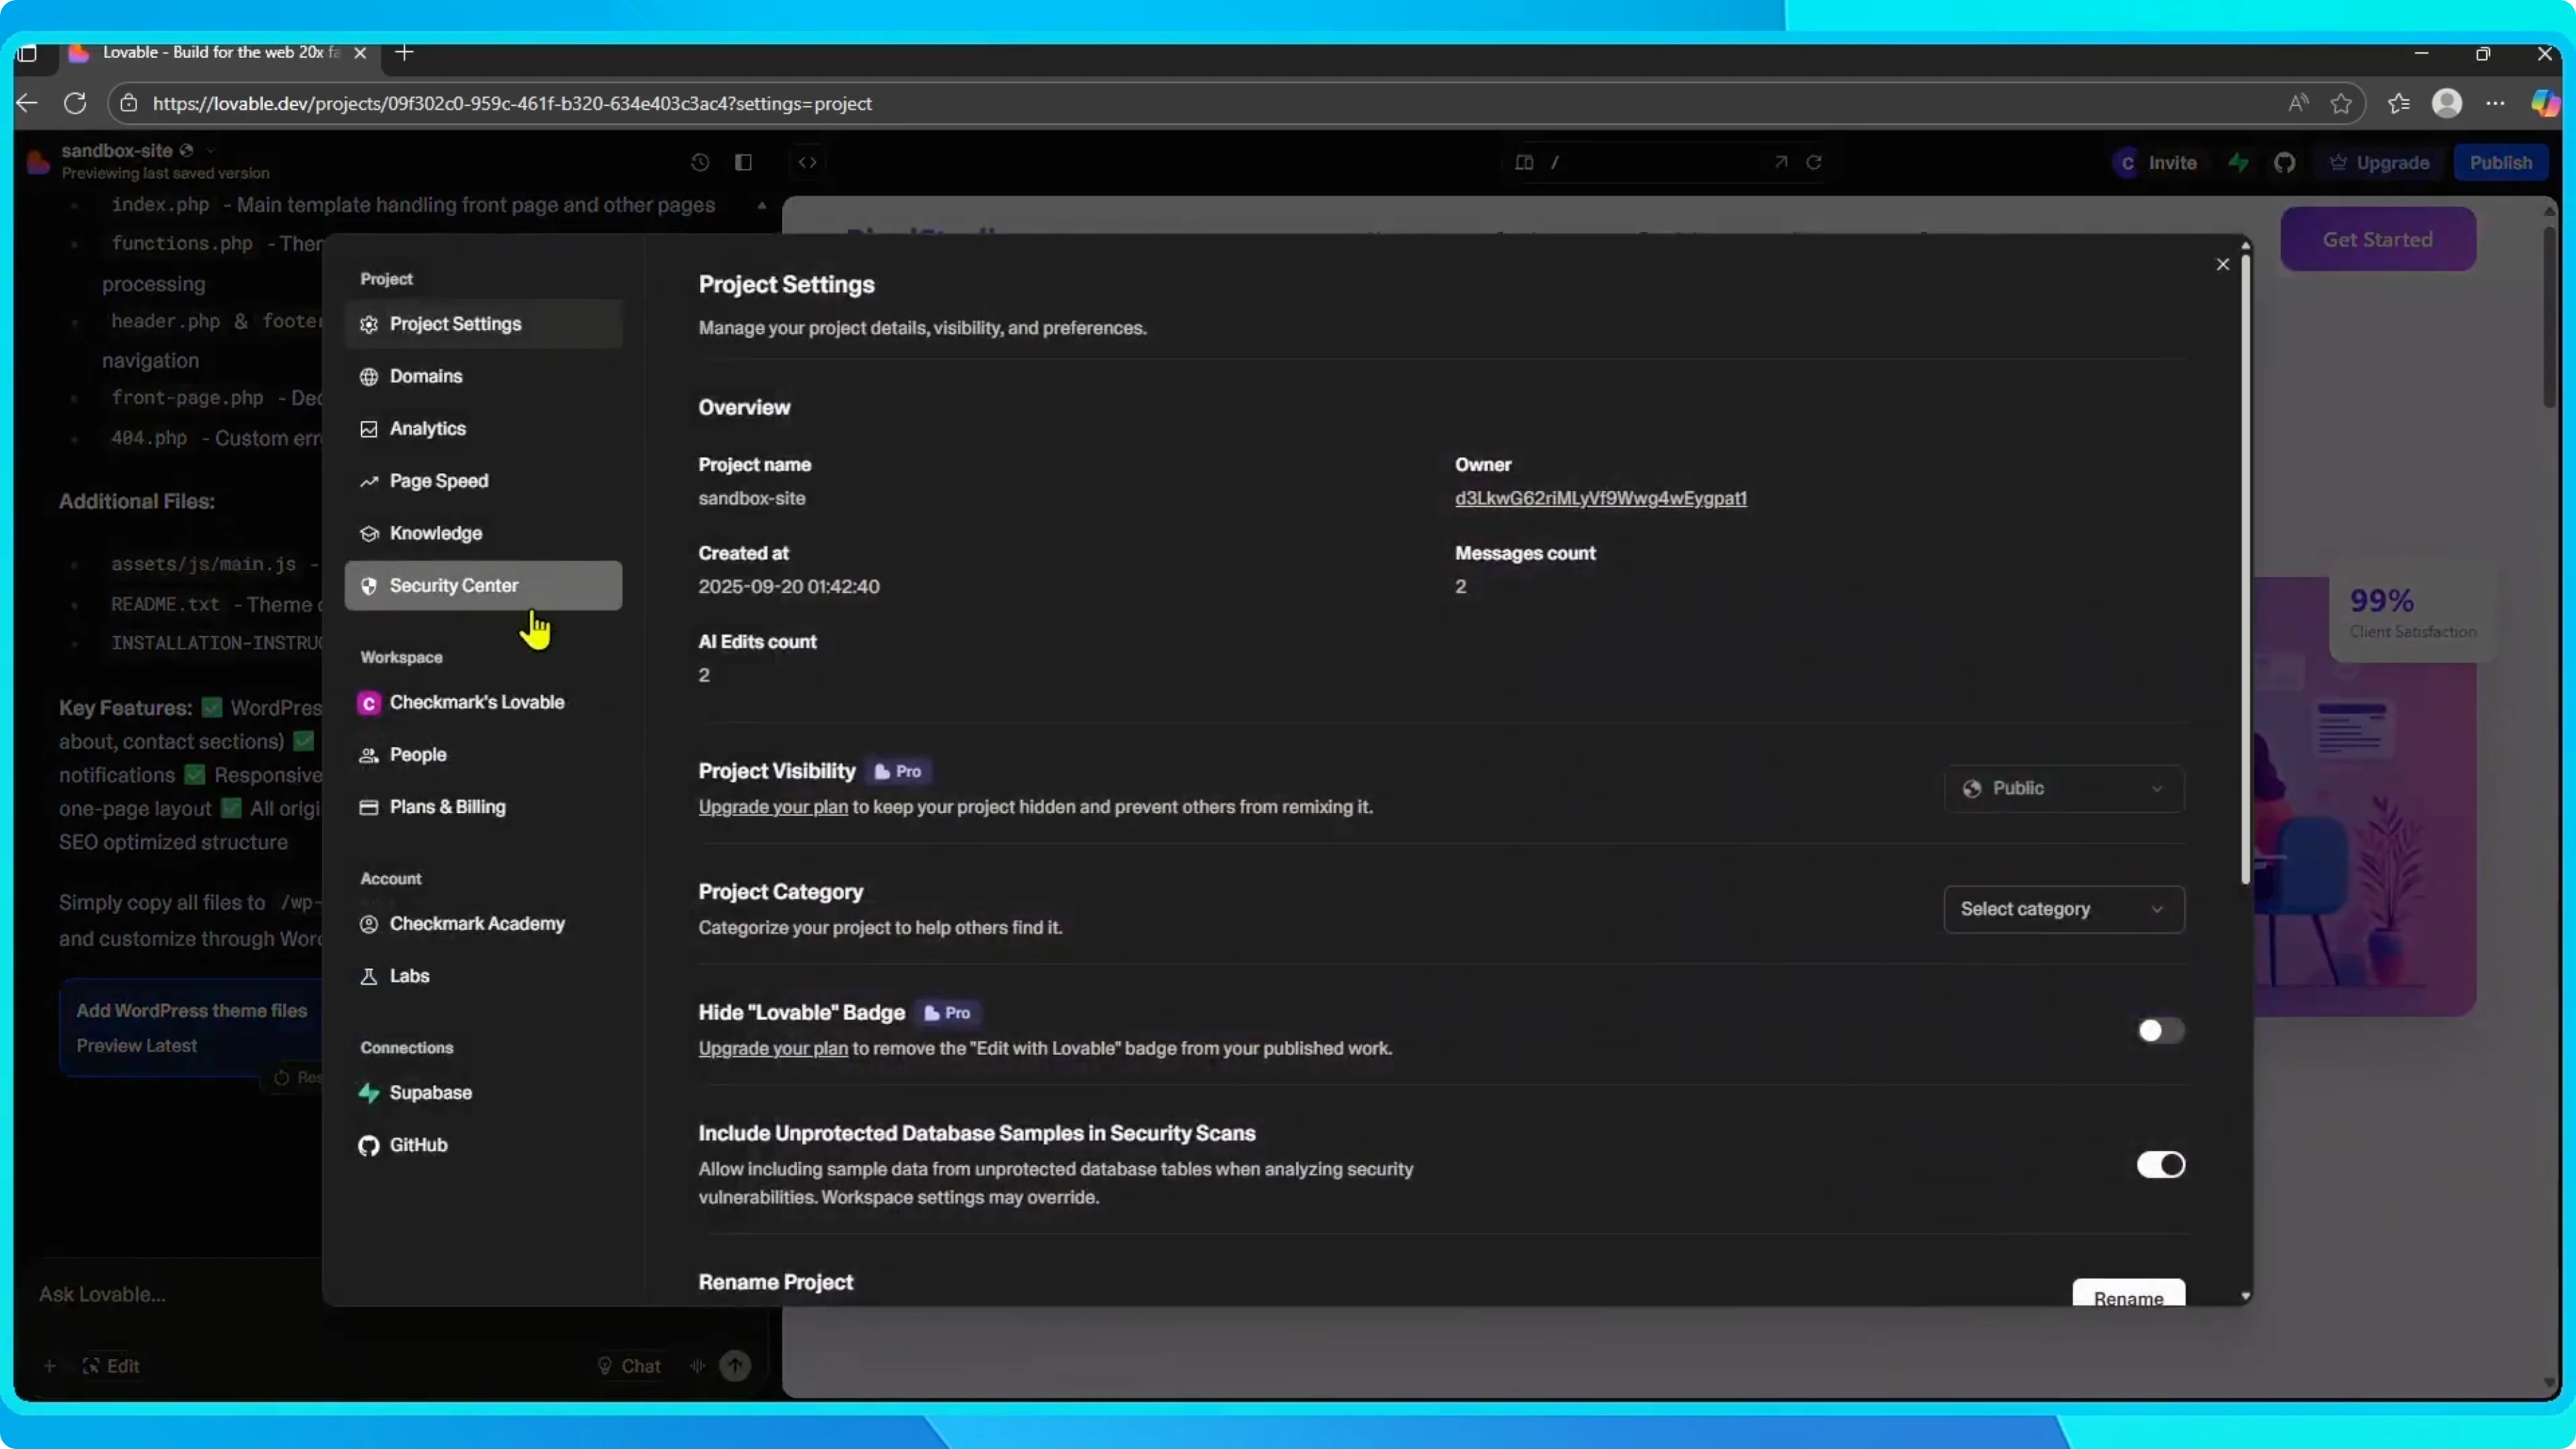Open Security Center settings

[483, 585]
